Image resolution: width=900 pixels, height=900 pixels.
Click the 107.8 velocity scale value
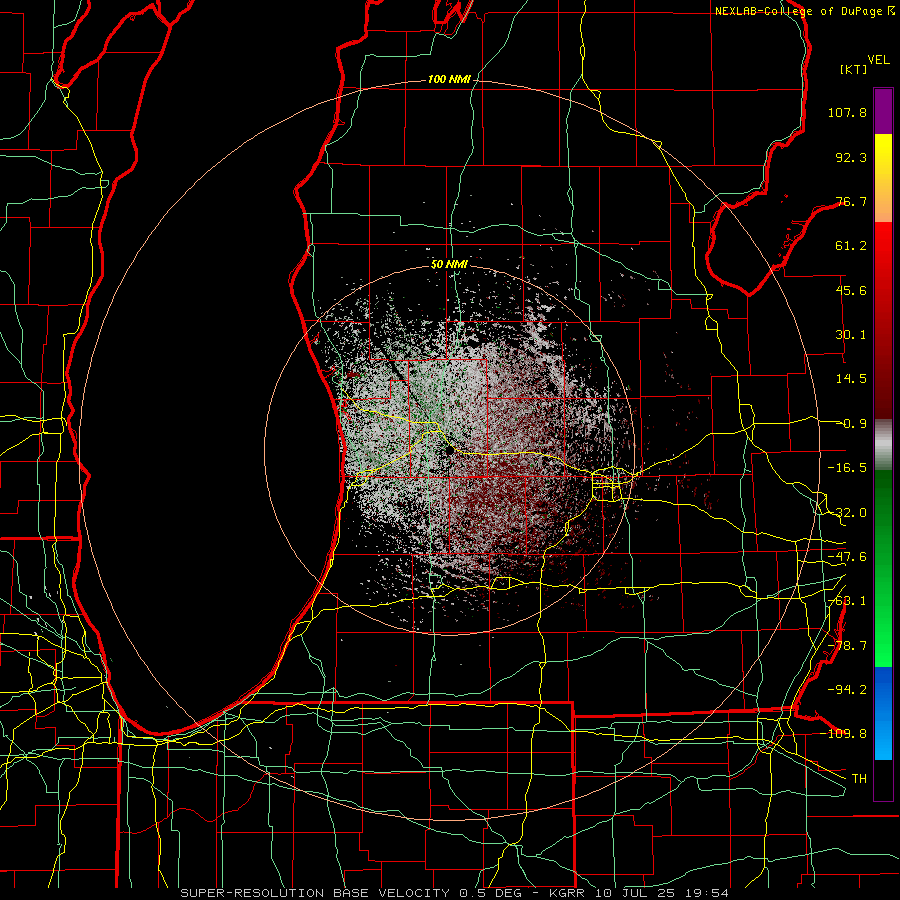[x=847, y=112]
